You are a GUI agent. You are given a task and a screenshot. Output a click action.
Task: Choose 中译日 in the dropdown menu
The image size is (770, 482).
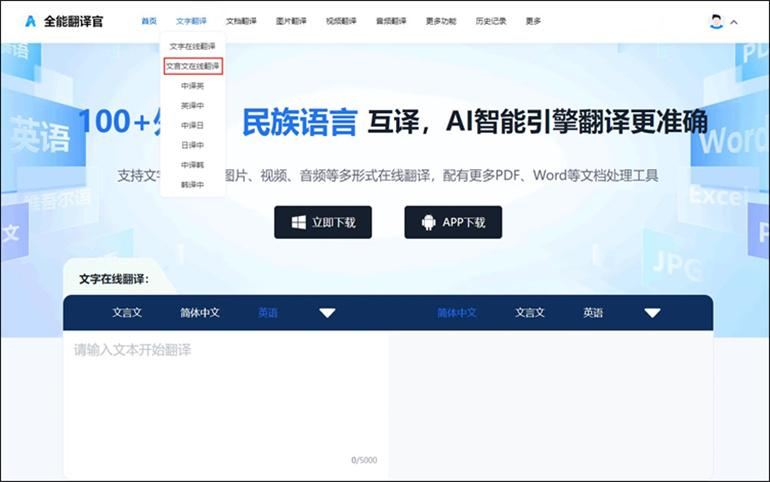tap(192, 125)
